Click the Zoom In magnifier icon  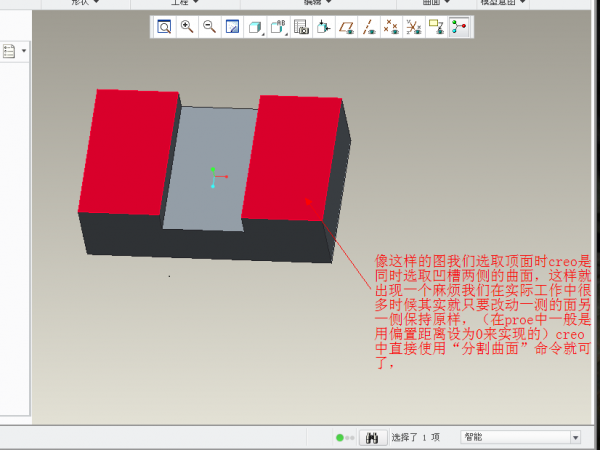[187, 28]
